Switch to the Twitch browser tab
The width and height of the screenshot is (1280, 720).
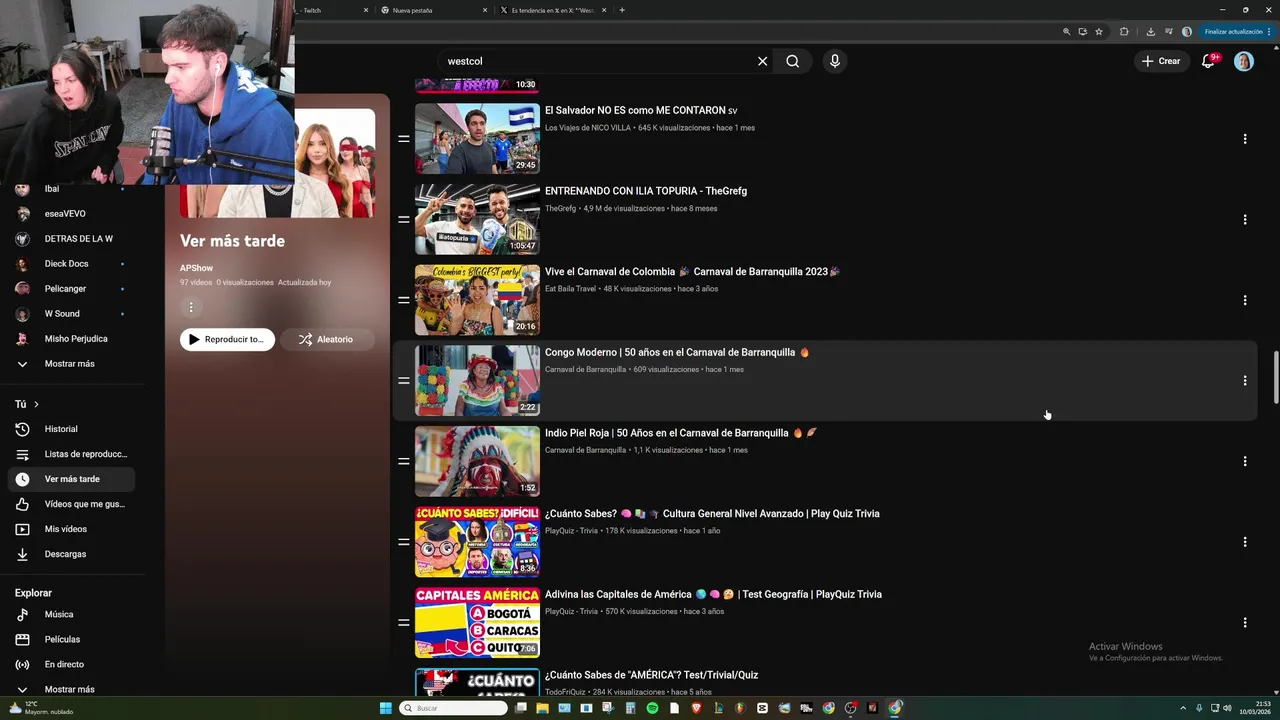point(333,10)
